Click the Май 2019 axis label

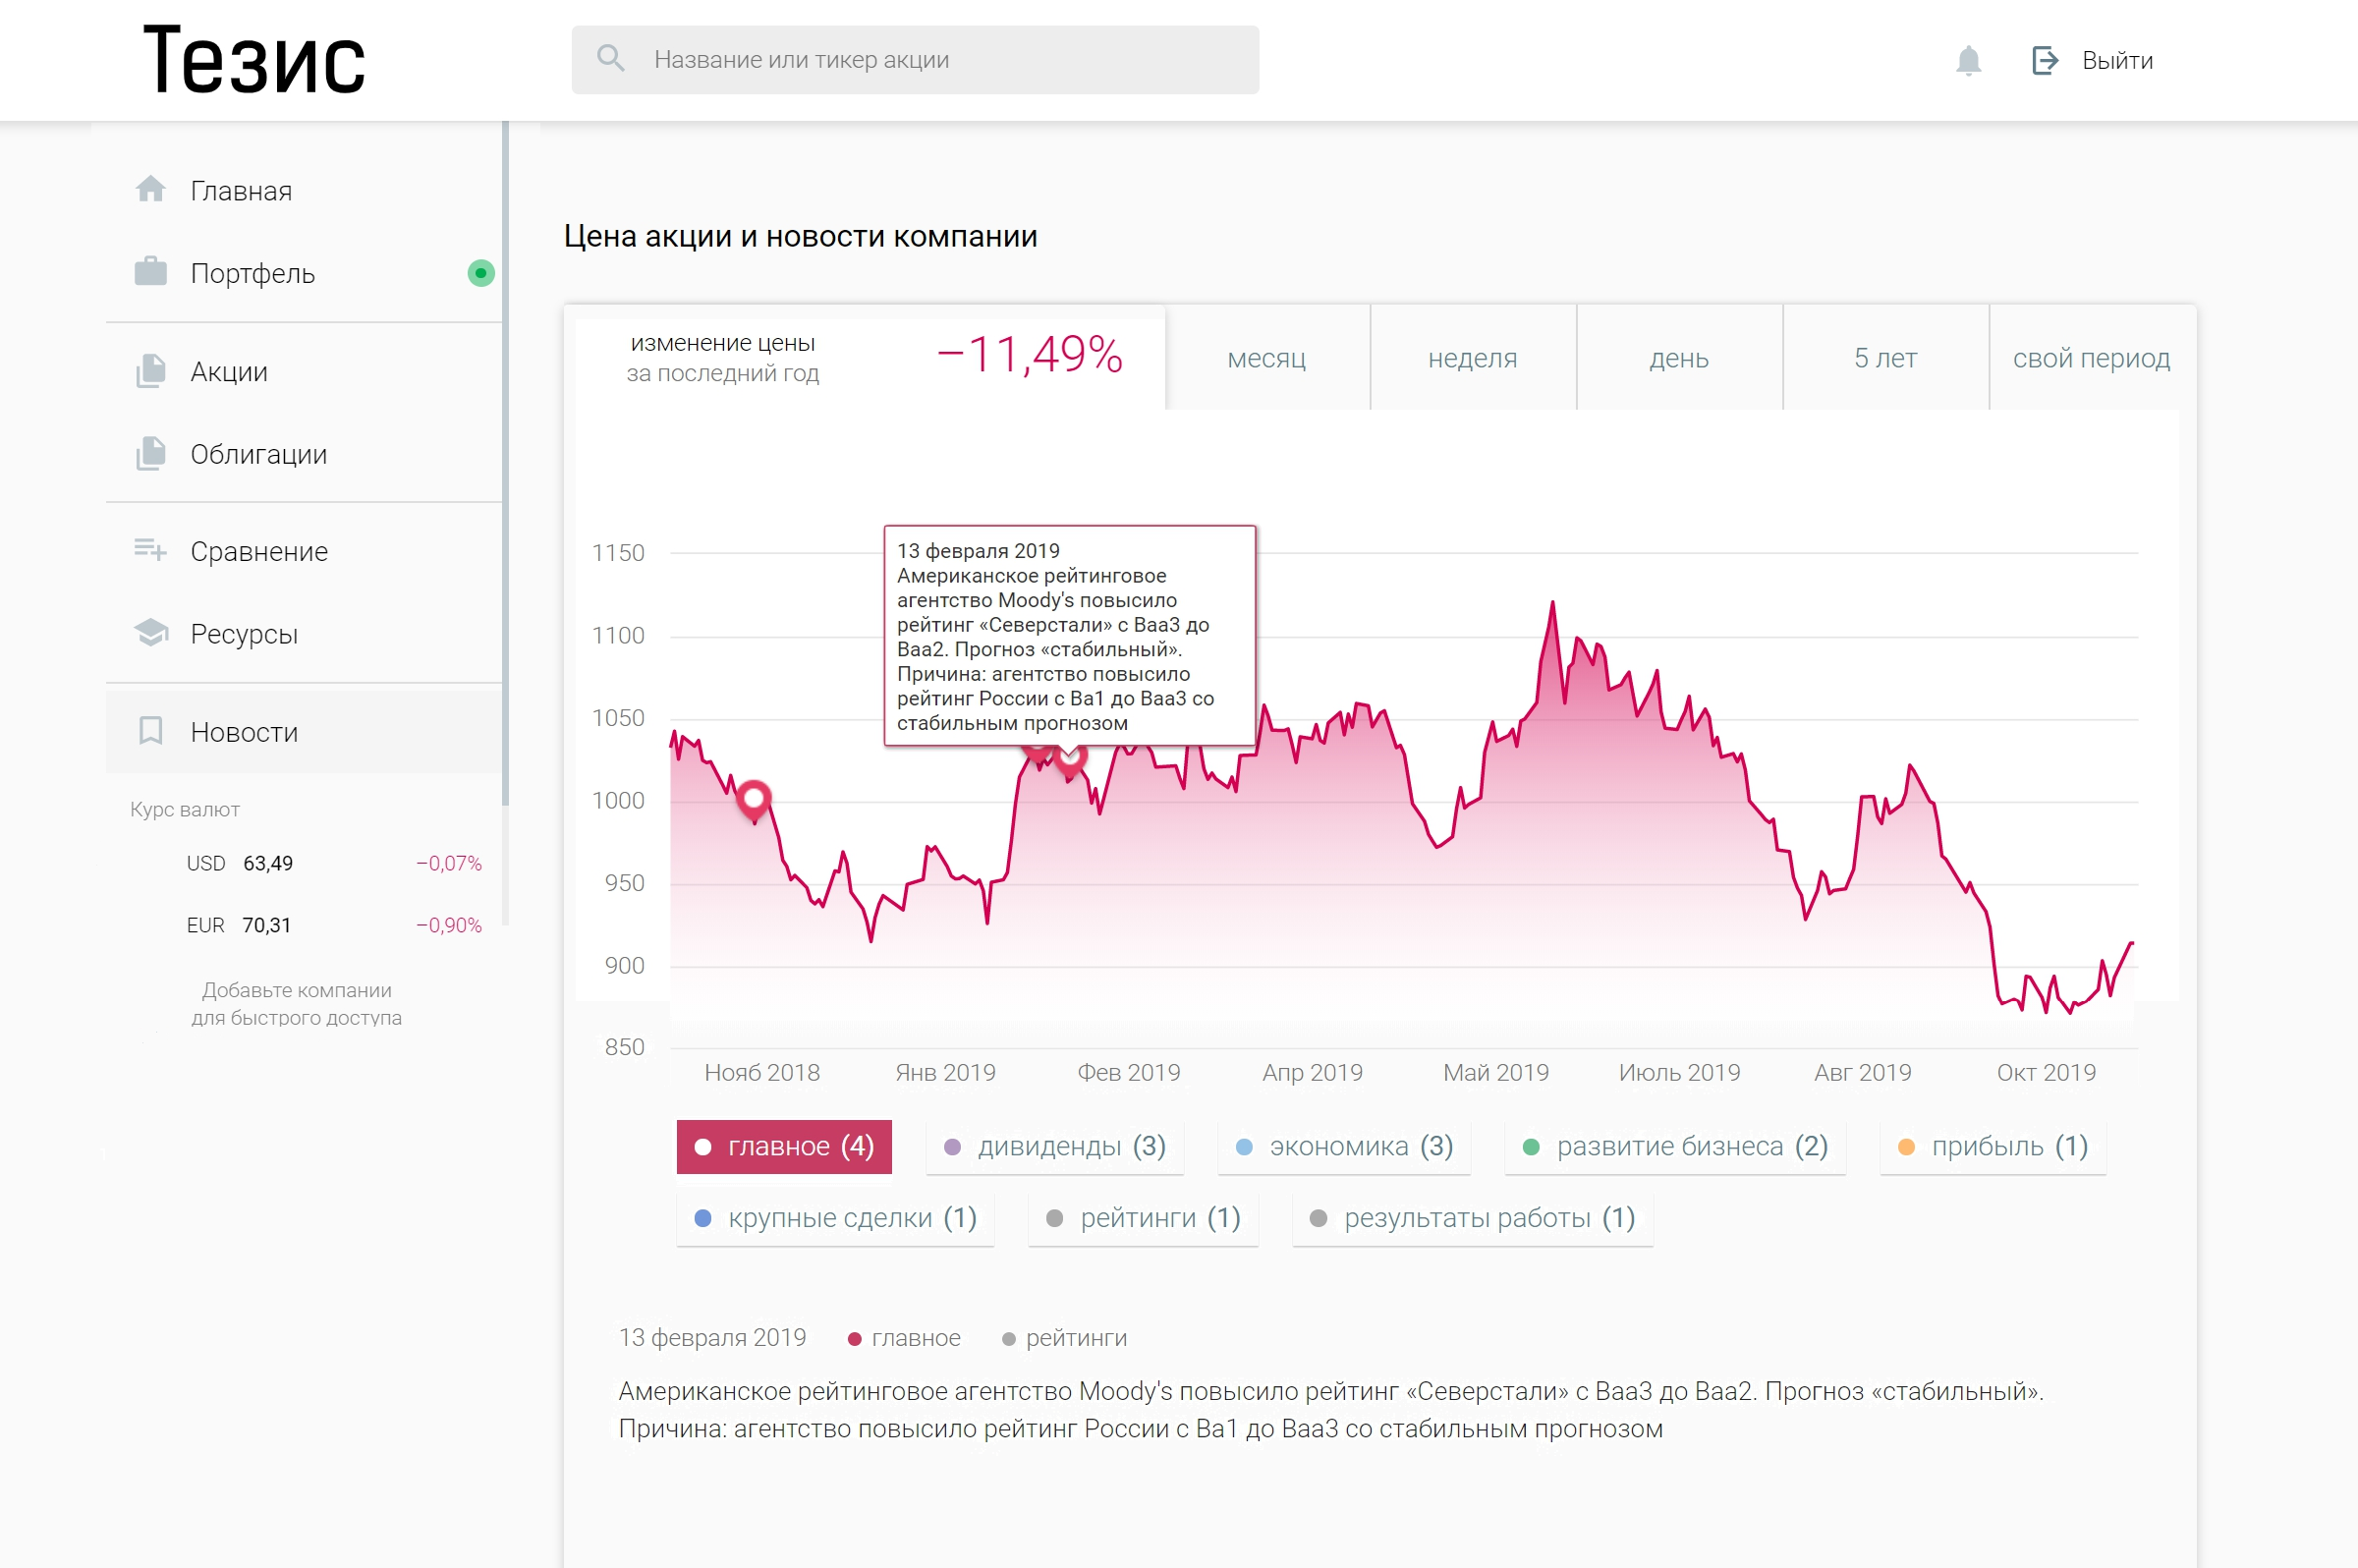(1496, 1072)
